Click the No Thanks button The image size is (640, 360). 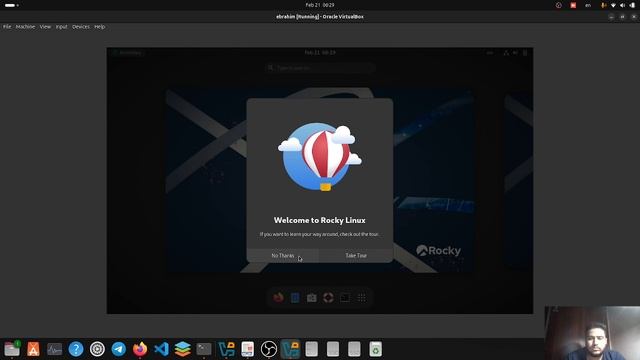[283, 256]
